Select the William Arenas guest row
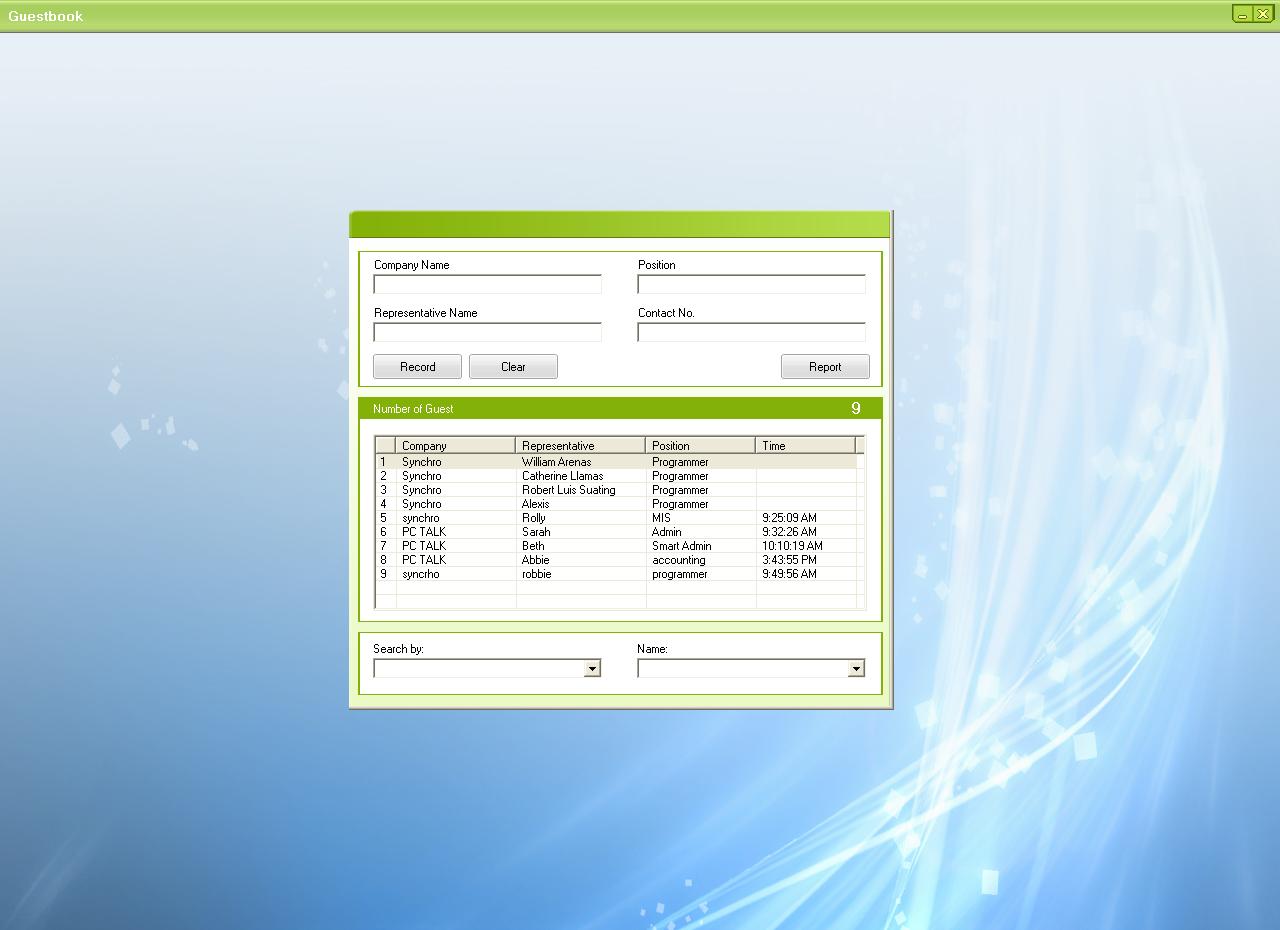The height and width of the screenshot is (930, 1280). (x=556, y=462)
